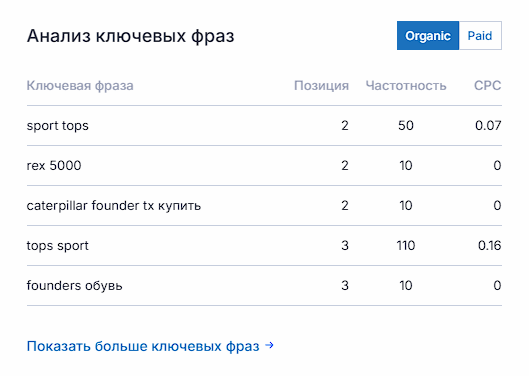Select the 'founders обувь' keyword
Viewport: 529px width, 376px height.
[75, 286]
